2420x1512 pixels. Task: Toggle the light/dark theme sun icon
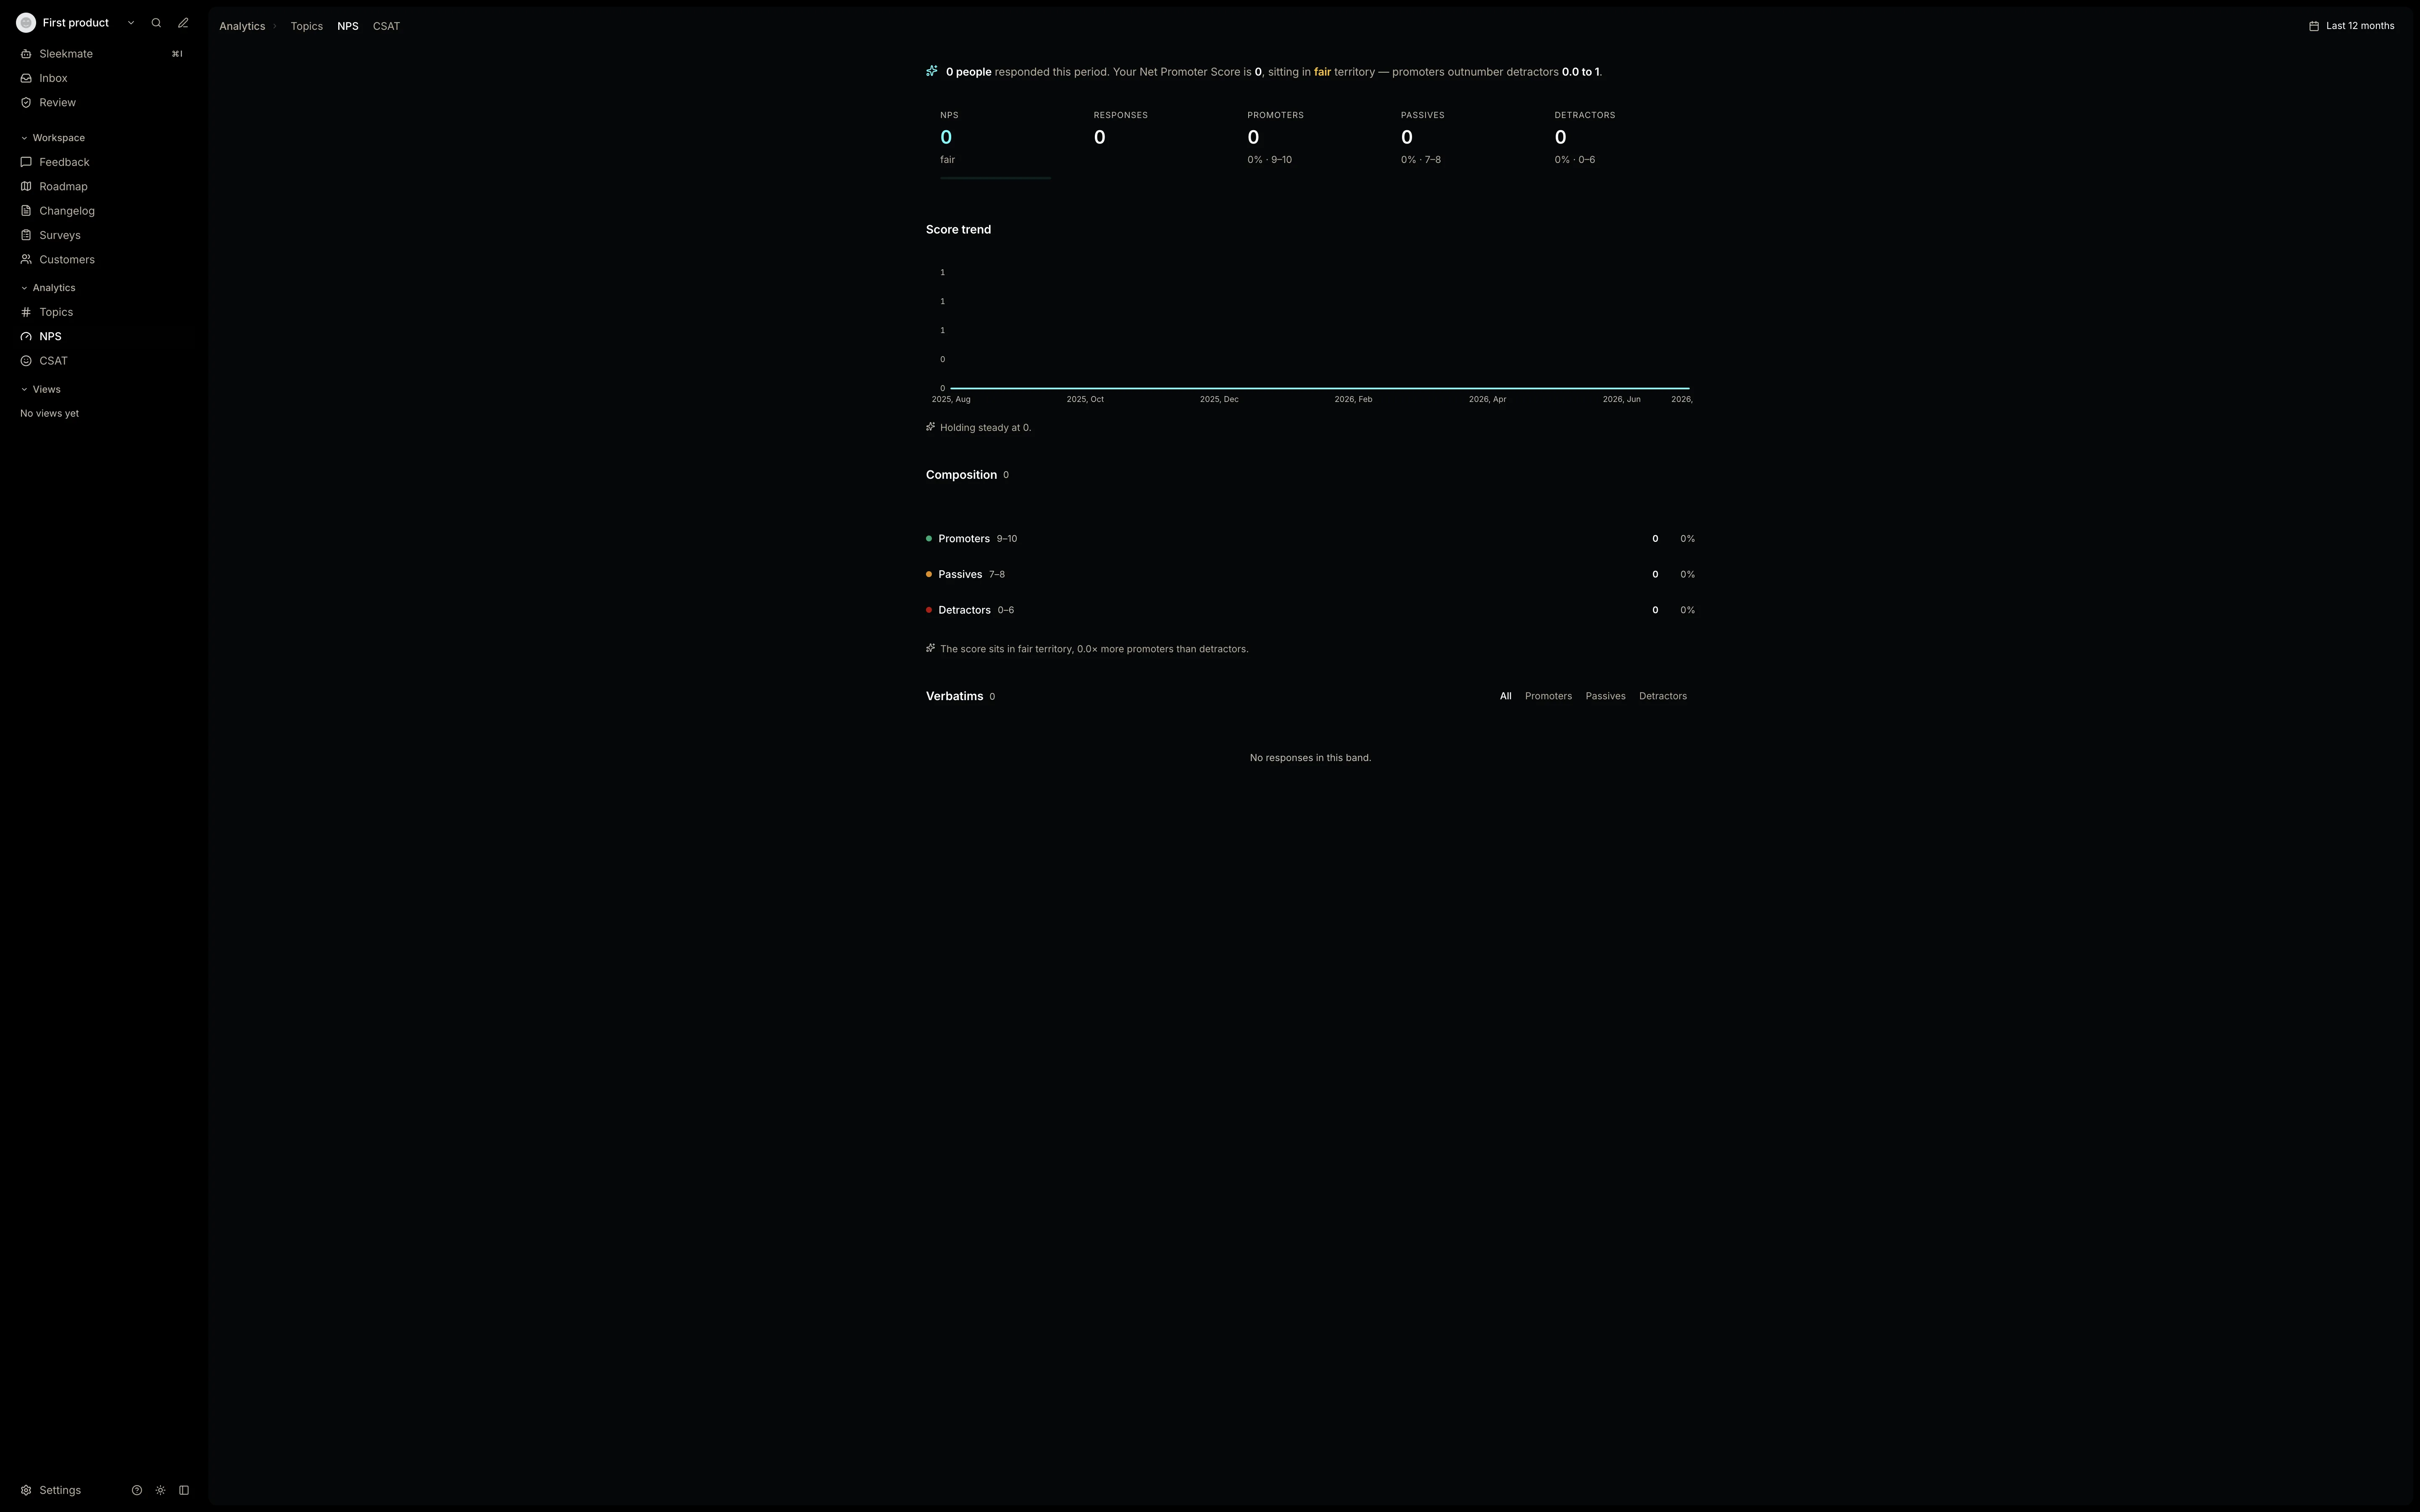(160, 1490)
